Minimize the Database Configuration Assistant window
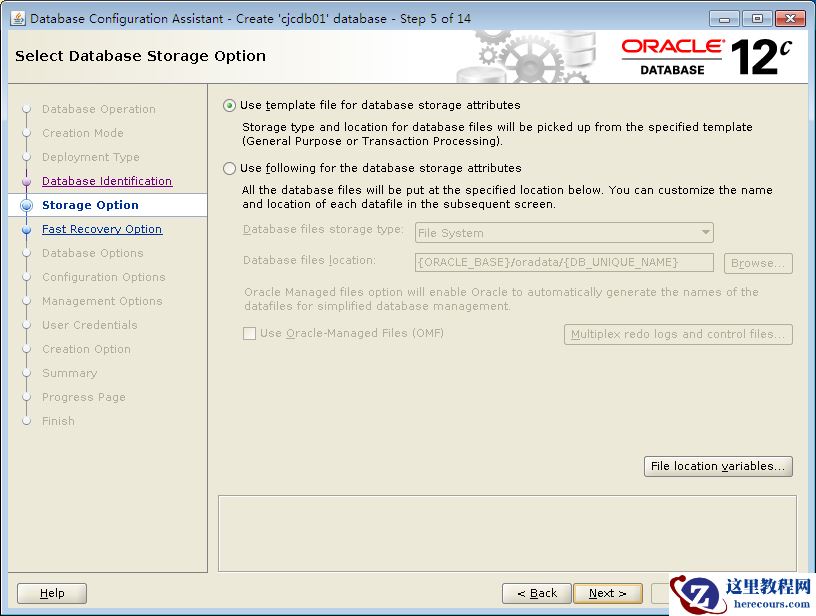The width and height of the screenshot is (816, 616). click(x=724, y=19)
